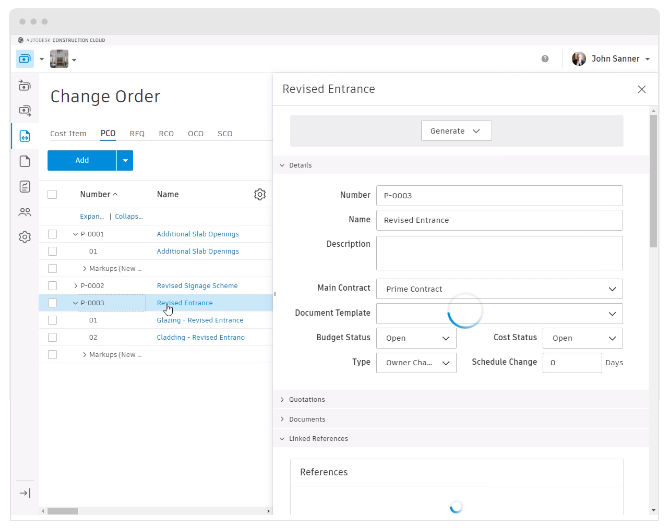The width and height of the screenshot is (665, 528).
Task: Open the Cost Status dropdown
Action: click(x=583, y=338)
